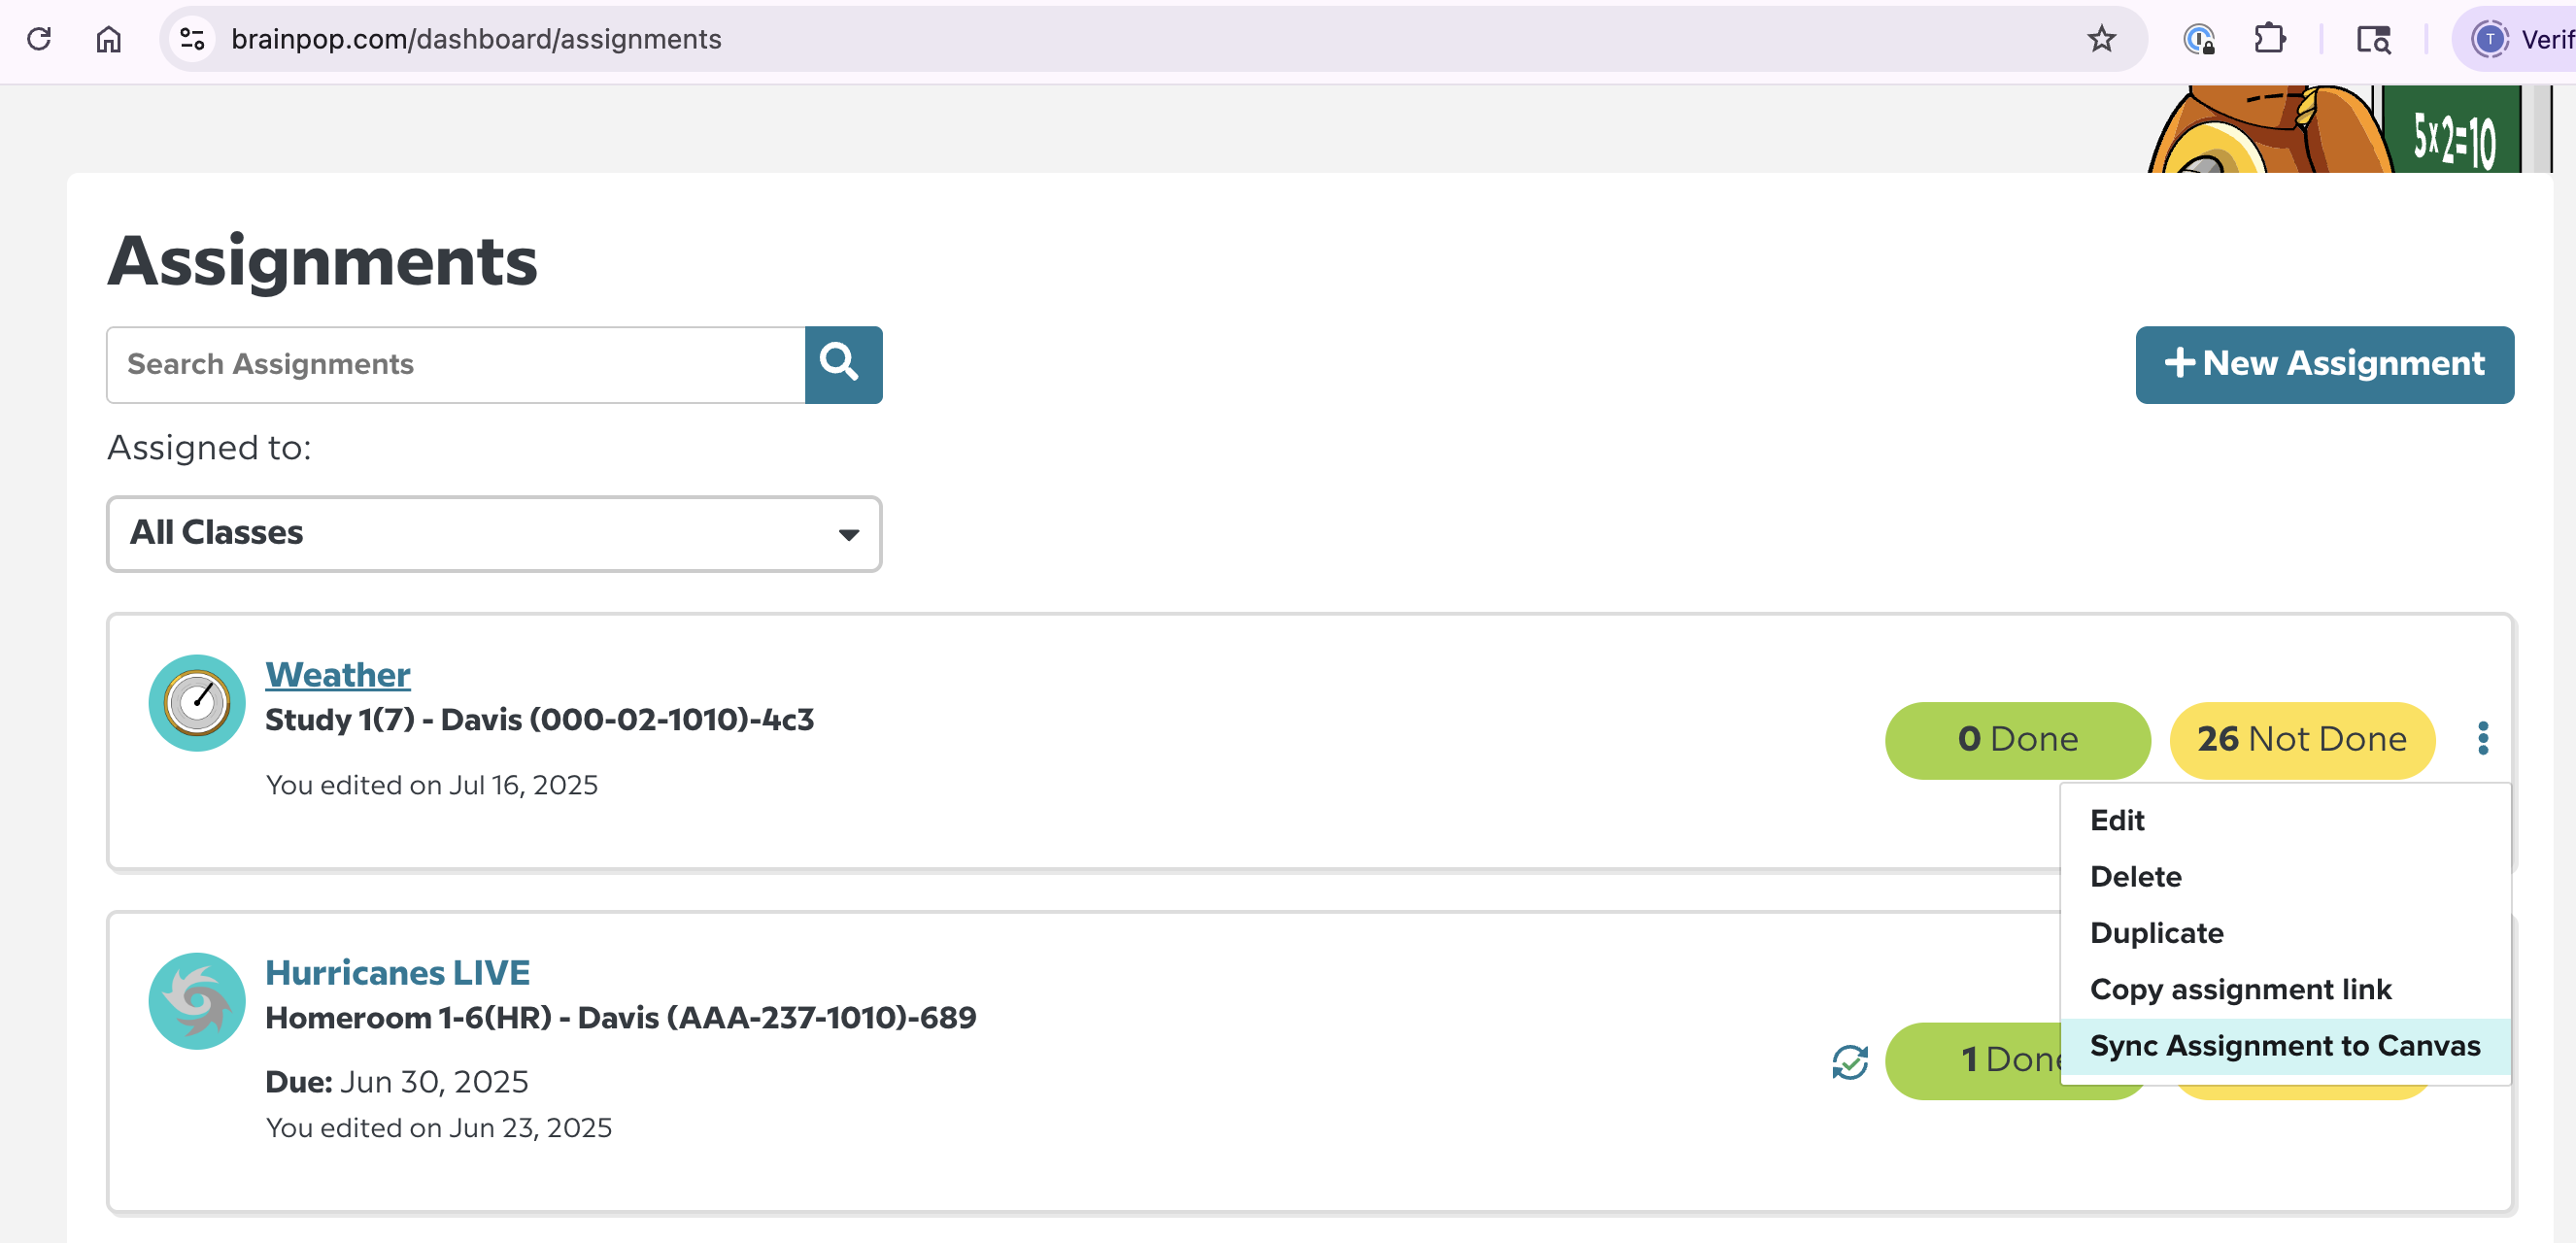Open the browser extensions puzzle icon
The height and width of the screenshot is (1243, 2576).
[2269, 39]
